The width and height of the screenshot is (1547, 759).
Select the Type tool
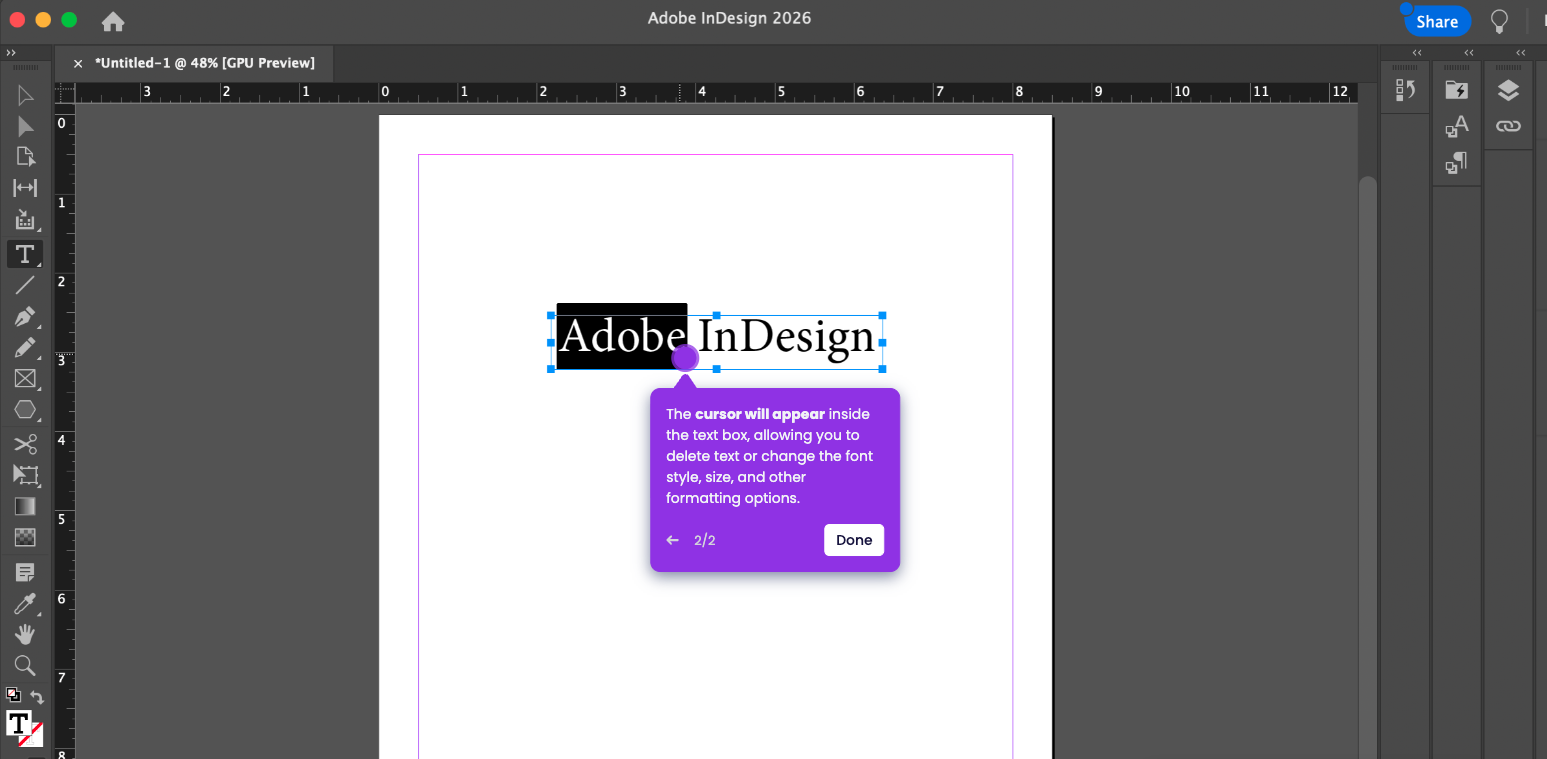25,254
